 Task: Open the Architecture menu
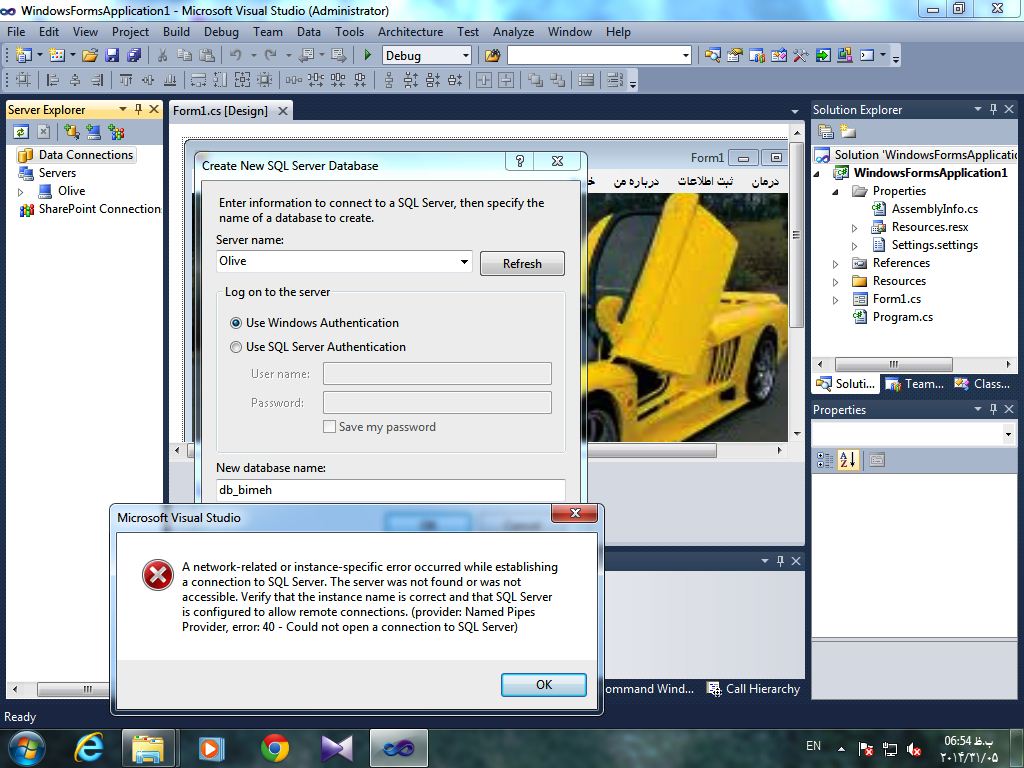(410, 31)
